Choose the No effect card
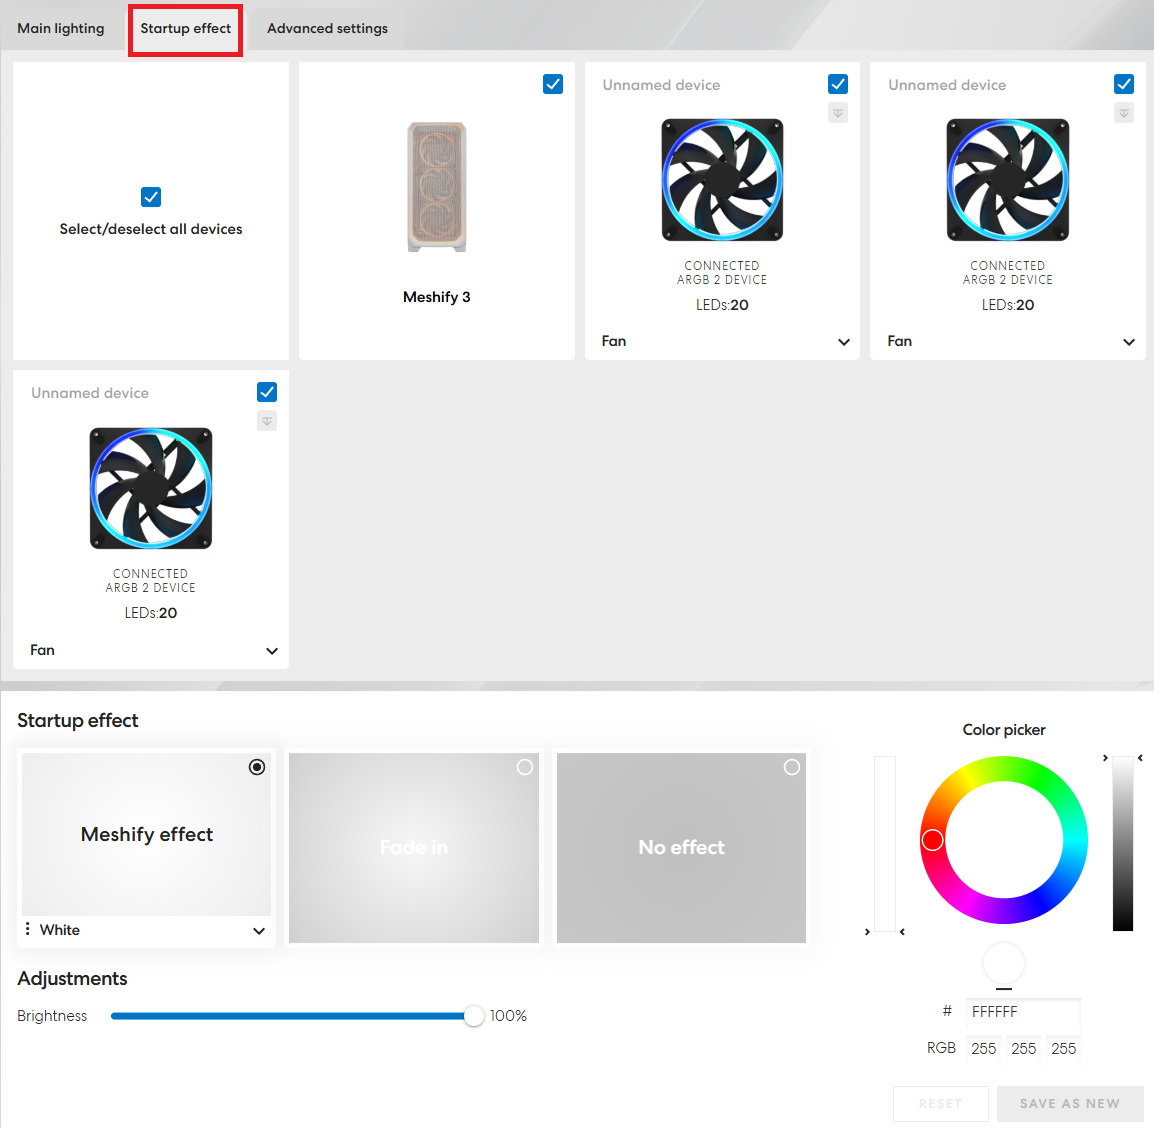 pyautogui.click(x=682, y=848)
